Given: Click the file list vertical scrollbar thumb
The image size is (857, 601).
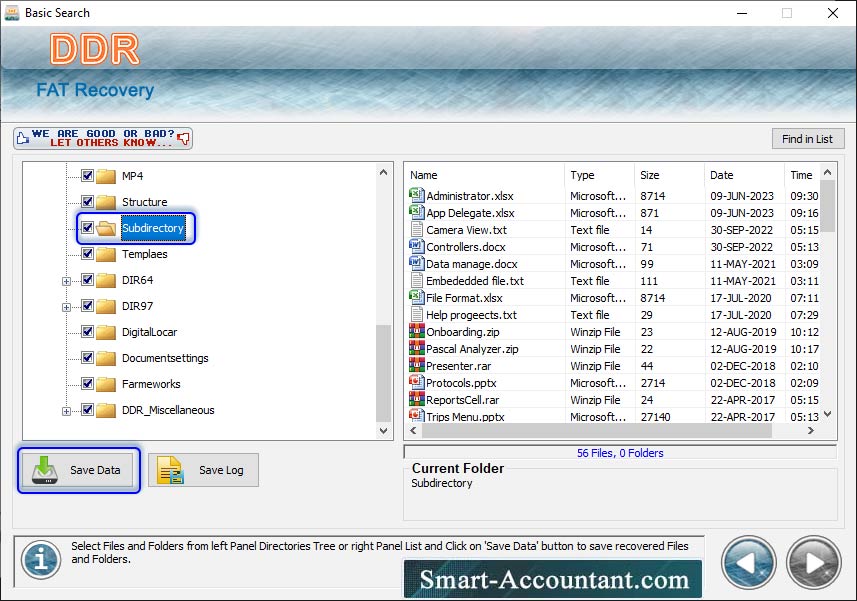Looking at the screenshot, I should tap(827, 207).
